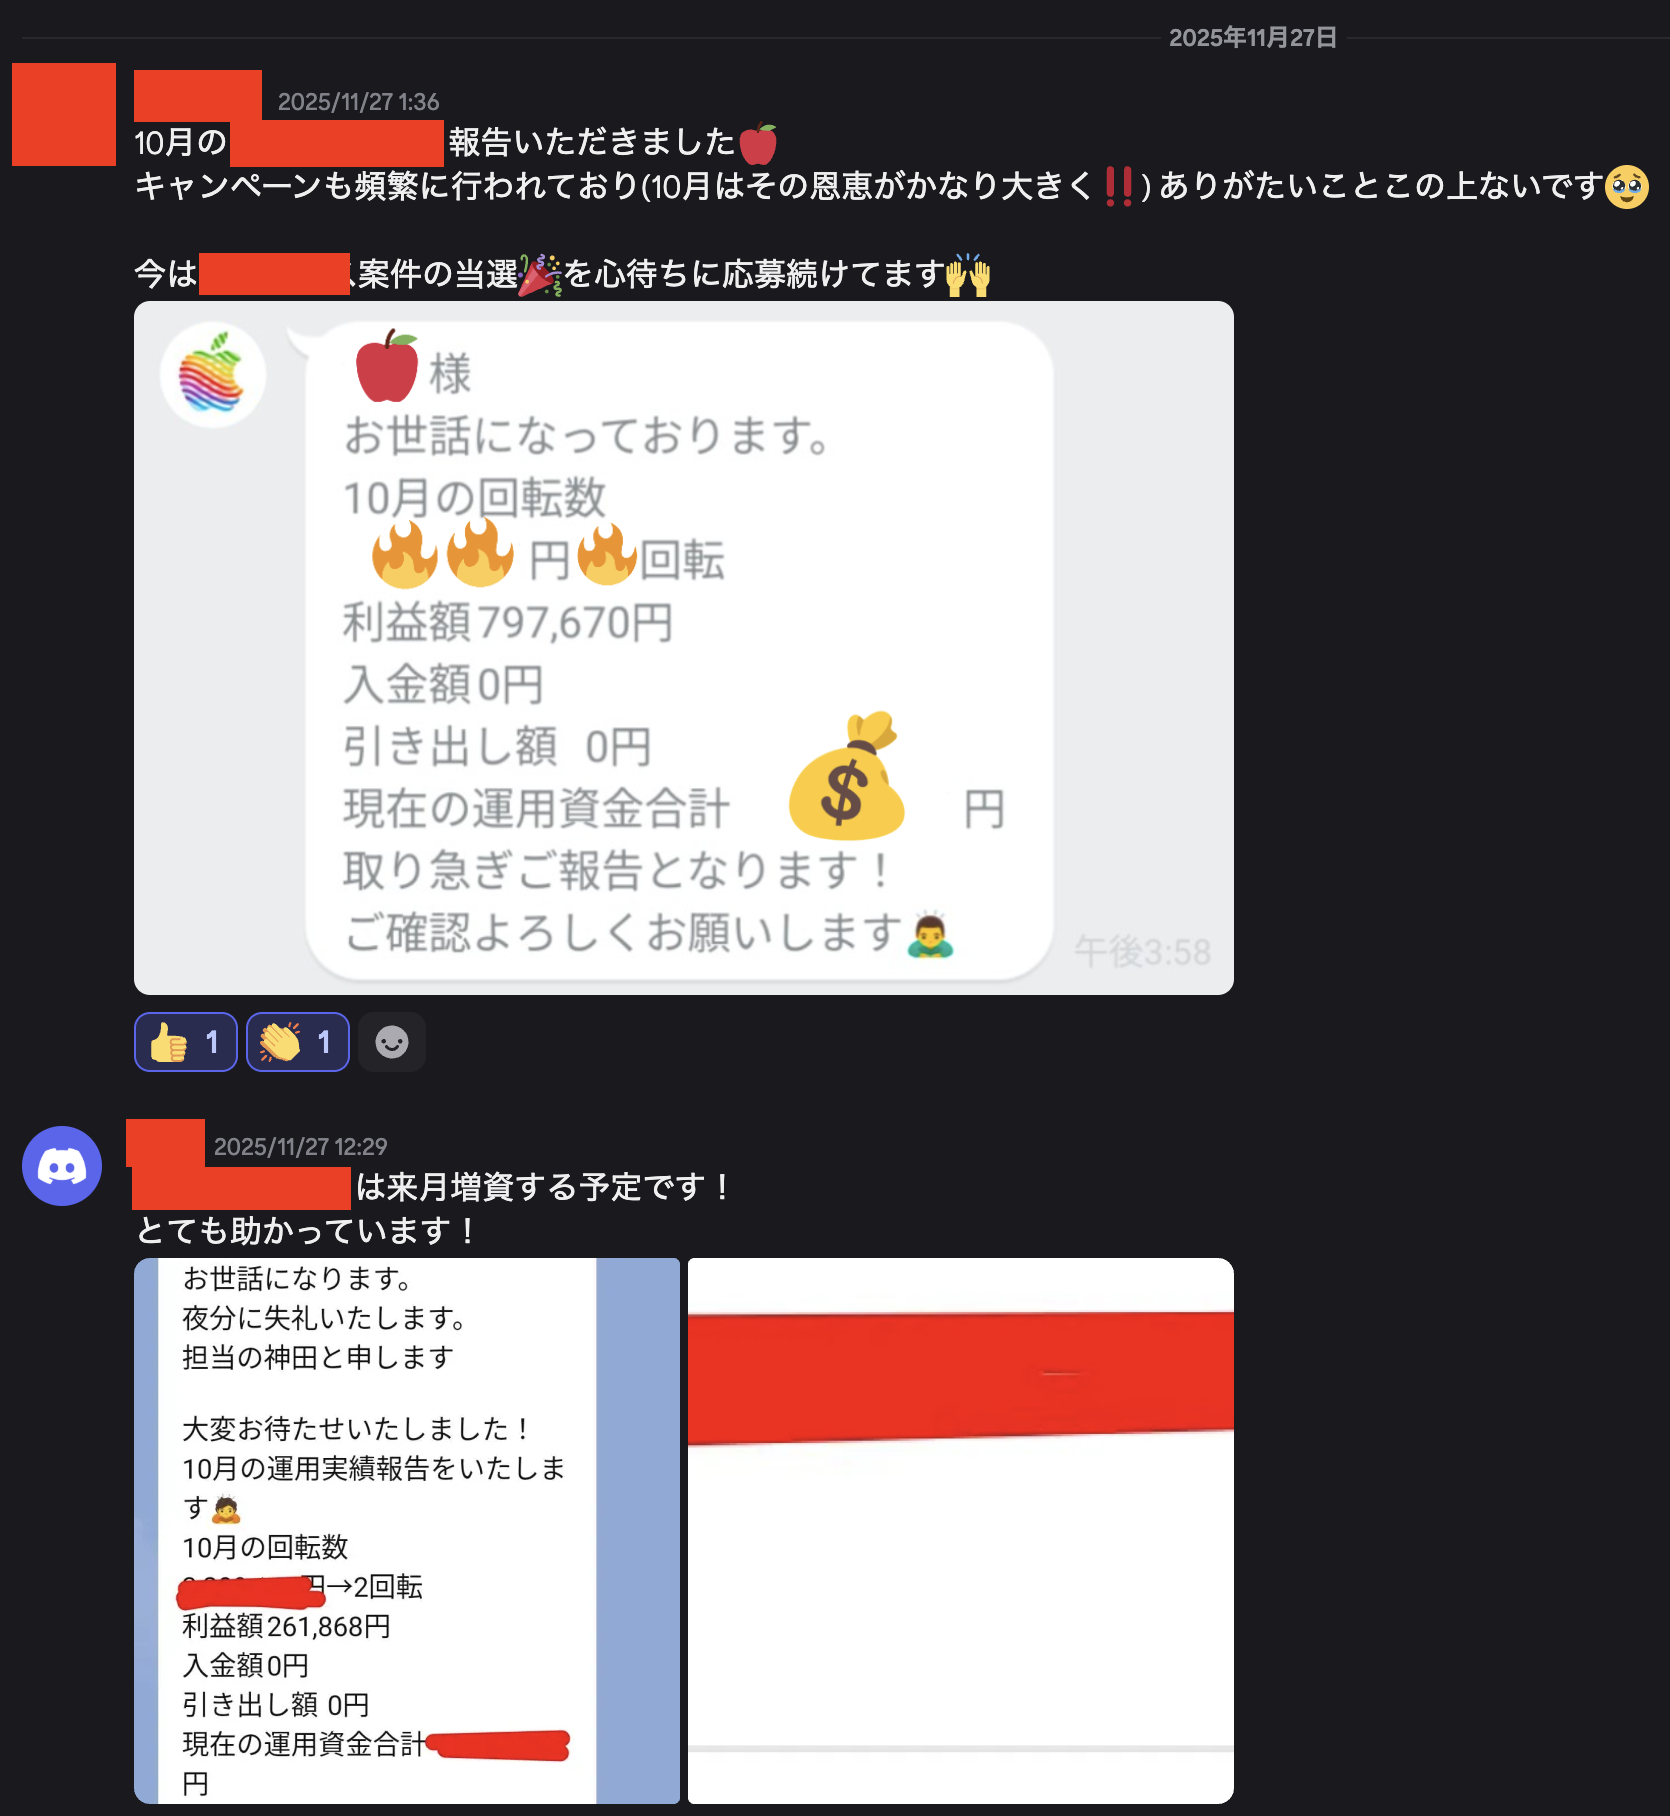Click the 2025/11/27 1:36 timestamp
The image size is (1670, 1816).
tap(358, 102)
